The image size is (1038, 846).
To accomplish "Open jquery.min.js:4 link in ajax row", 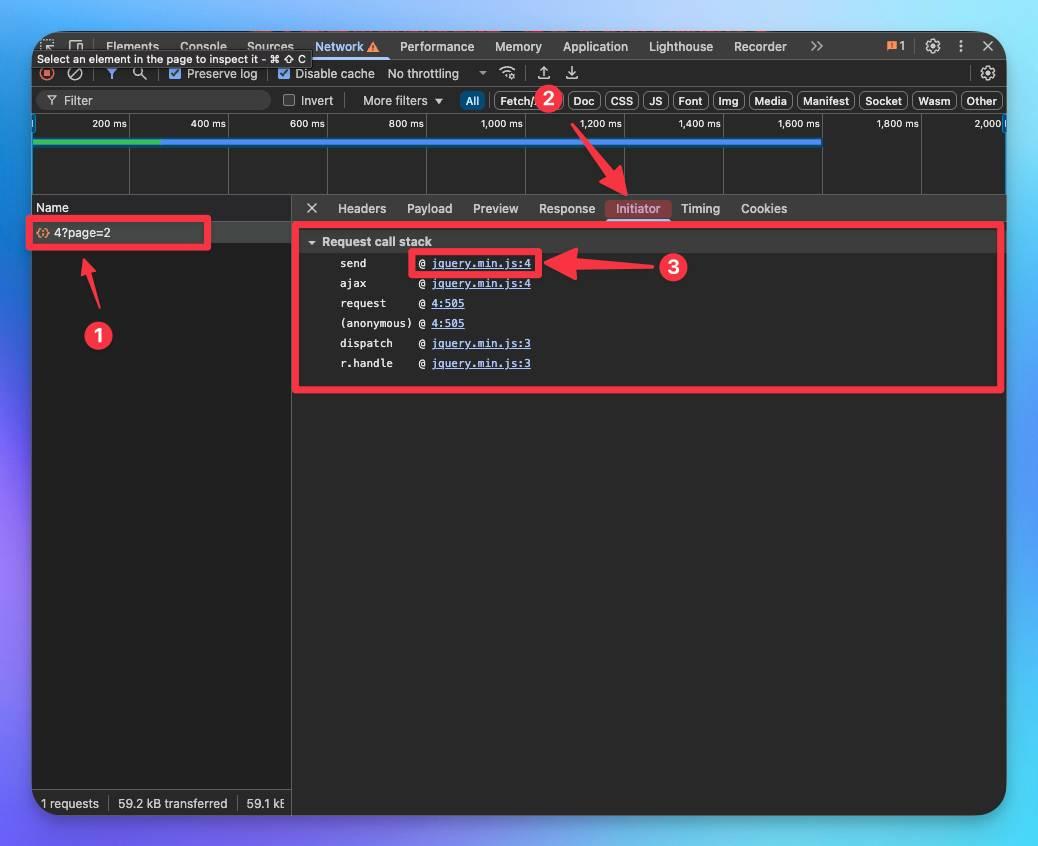I will [x=481, y=283].
